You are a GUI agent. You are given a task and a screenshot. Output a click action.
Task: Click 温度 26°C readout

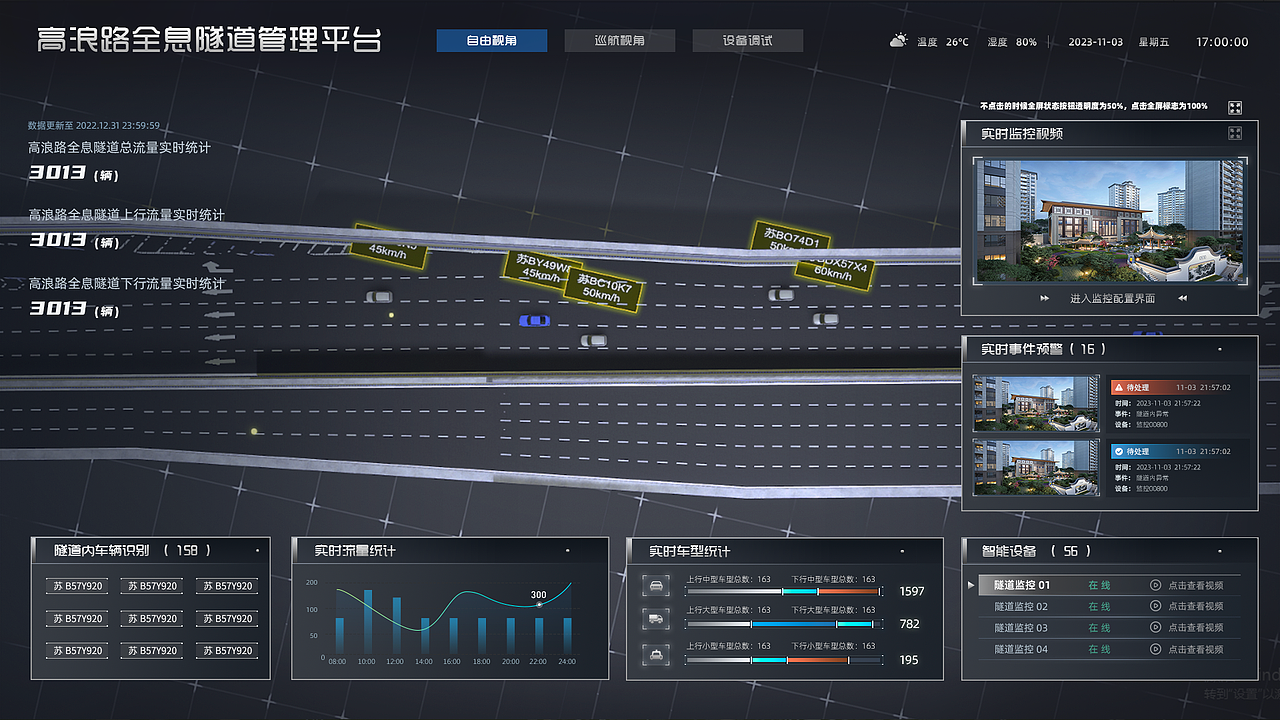point(942,42)
